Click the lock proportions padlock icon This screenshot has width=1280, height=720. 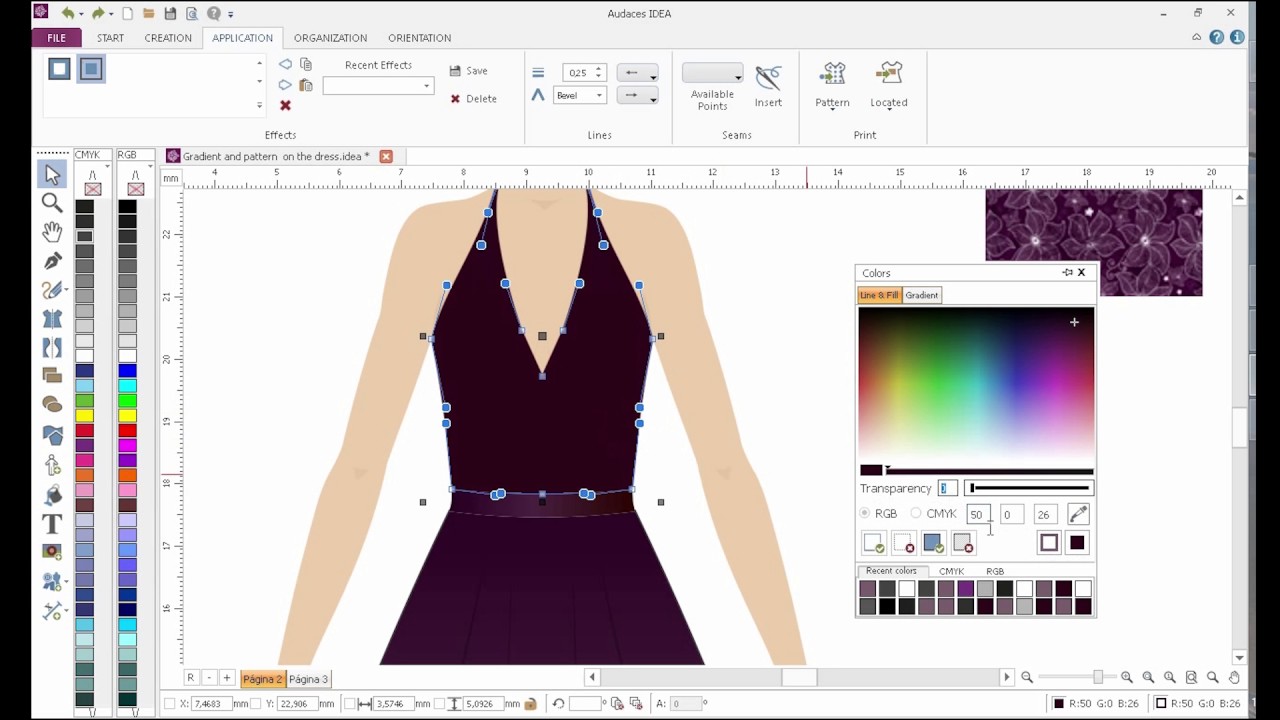click(x=530, y=704)
